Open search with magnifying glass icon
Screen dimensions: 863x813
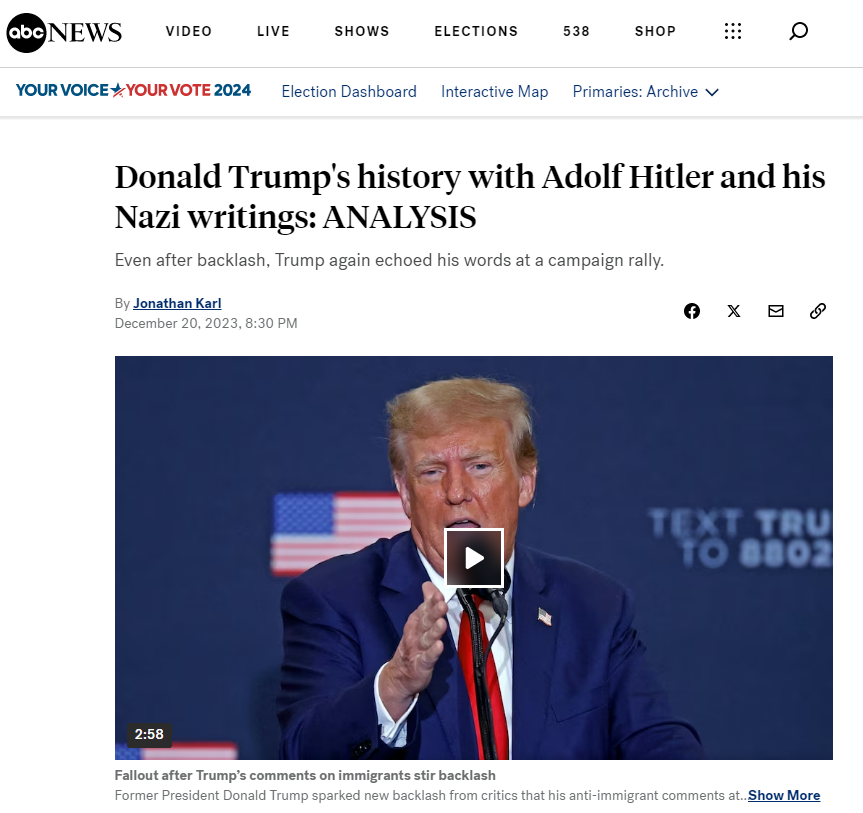pyautogui.click(x=798, y=31)
